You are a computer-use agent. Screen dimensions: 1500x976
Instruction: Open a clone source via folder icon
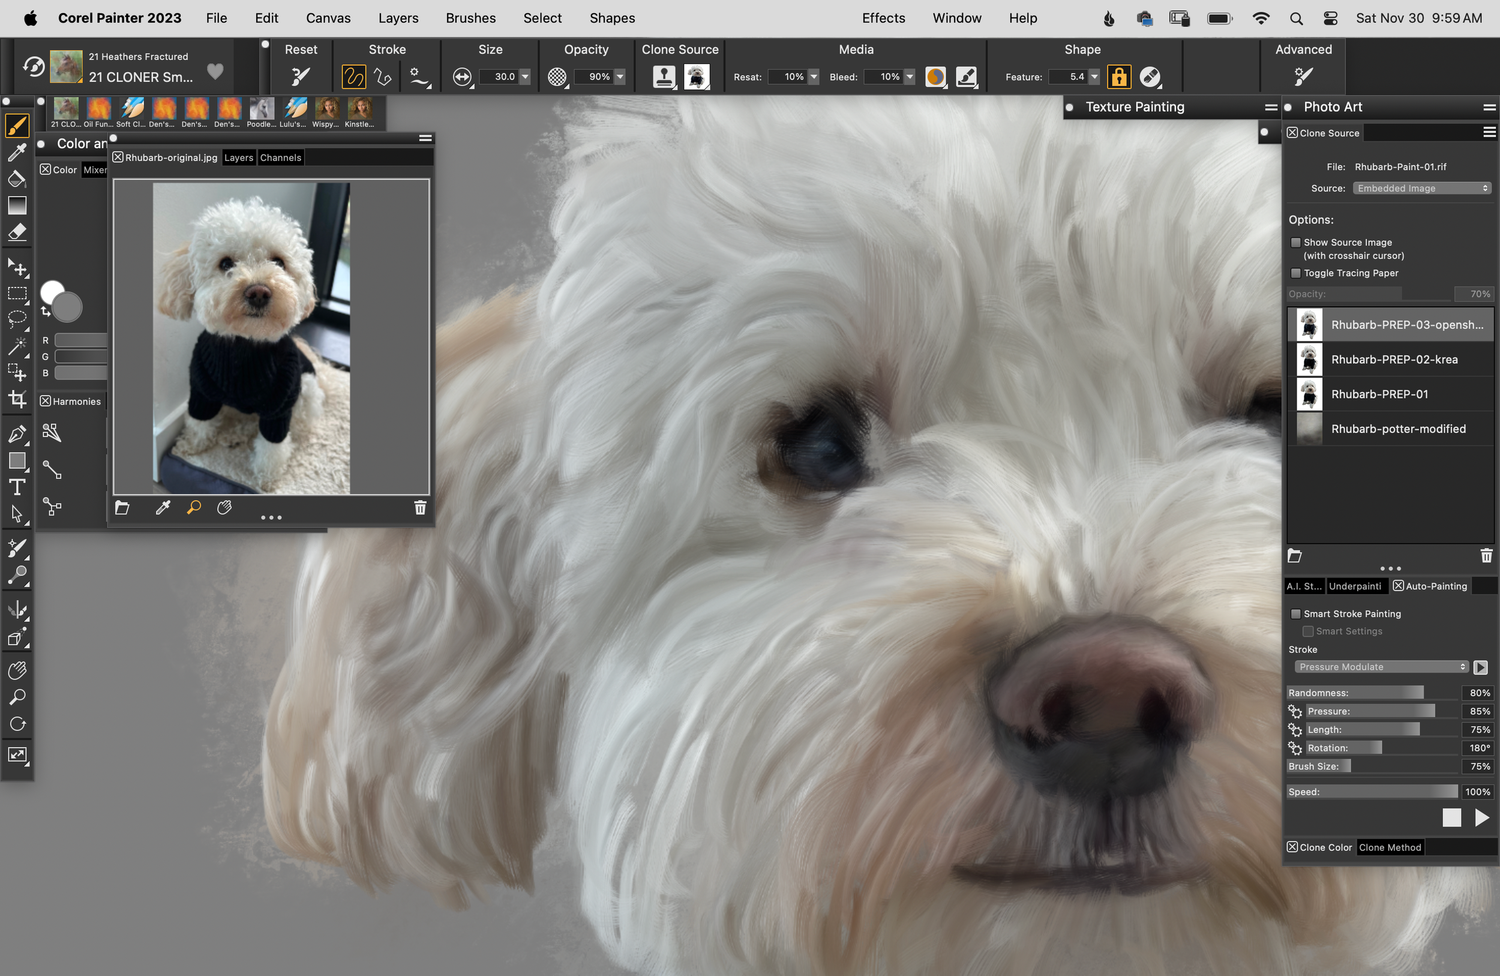(x=1294, y=555)
